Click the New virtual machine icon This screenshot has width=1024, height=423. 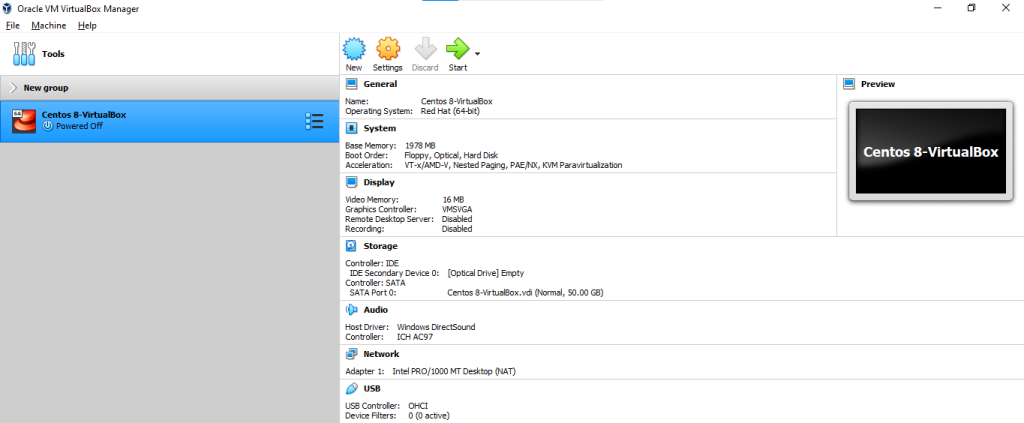click(354, 49)
